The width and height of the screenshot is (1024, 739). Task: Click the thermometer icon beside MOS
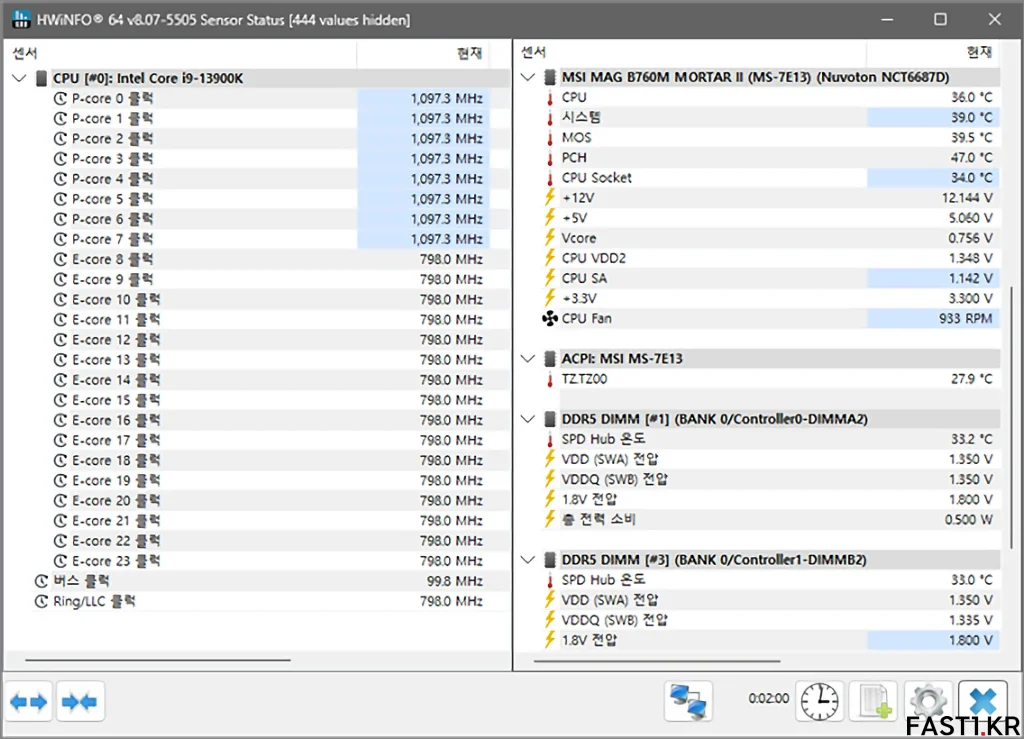click(550, 138)
